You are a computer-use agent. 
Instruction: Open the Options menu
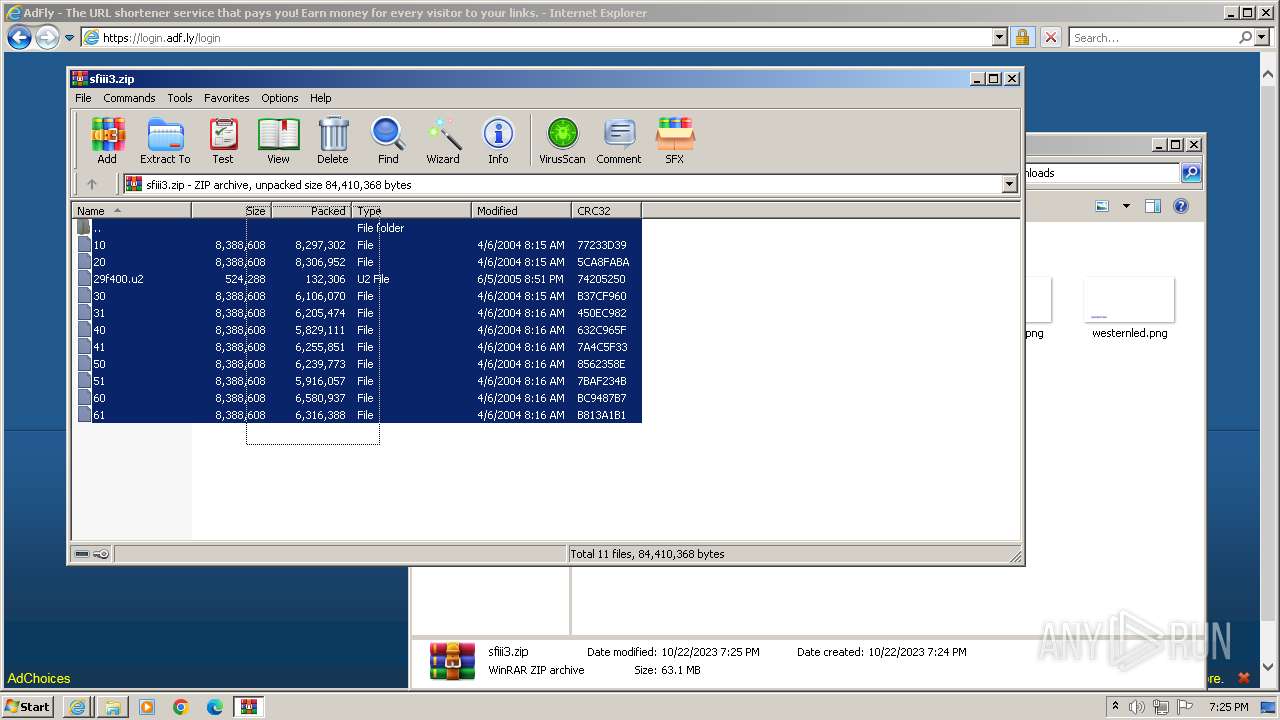(x=280, y=98)
